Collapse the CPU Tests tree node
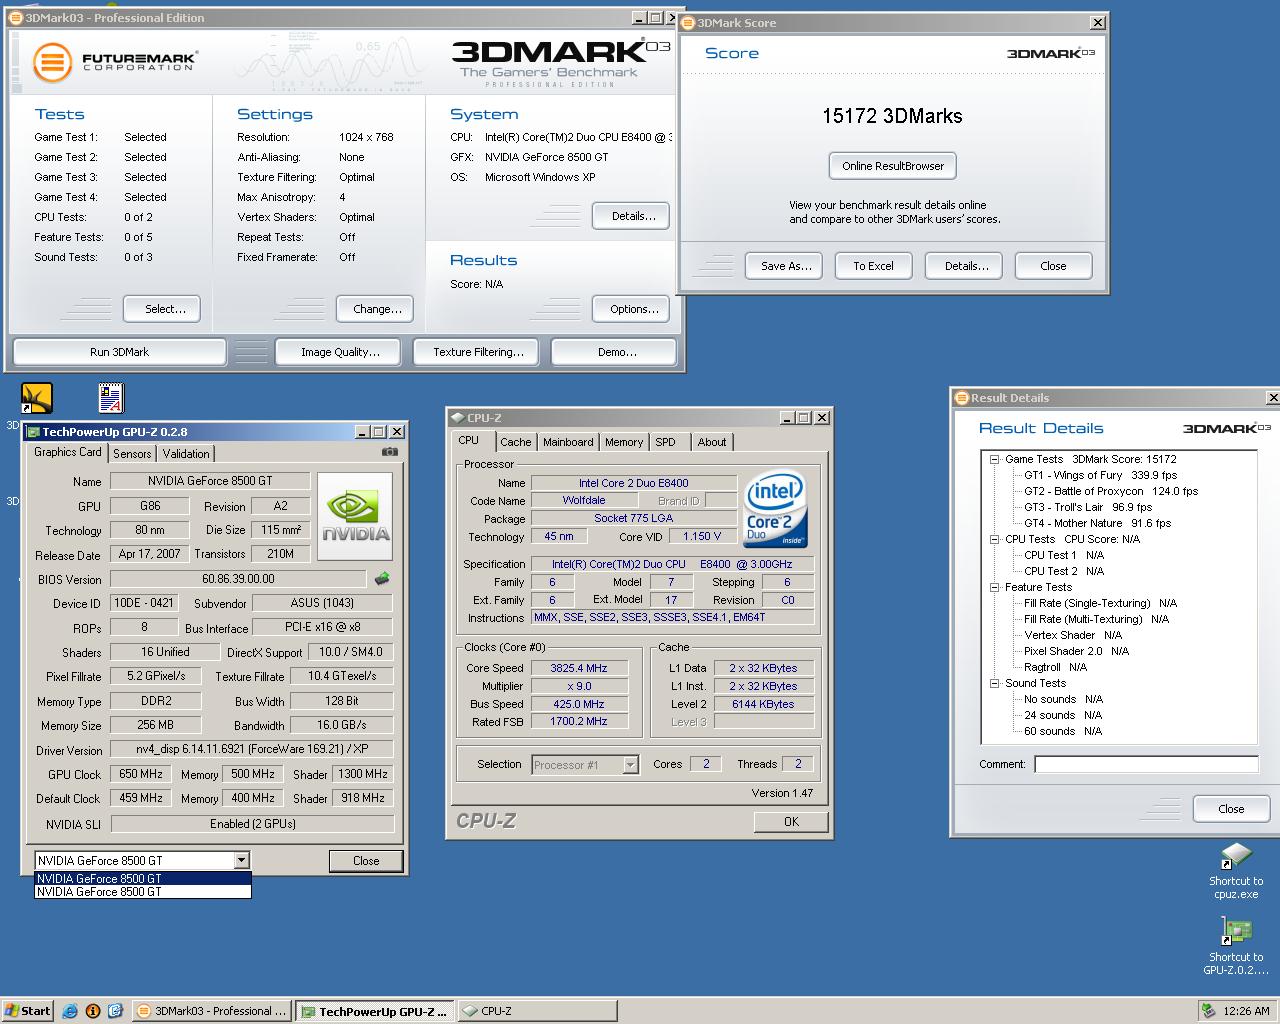This screenshot has width=1280, height=1024. pyautogui.click(x=995, y=539)
